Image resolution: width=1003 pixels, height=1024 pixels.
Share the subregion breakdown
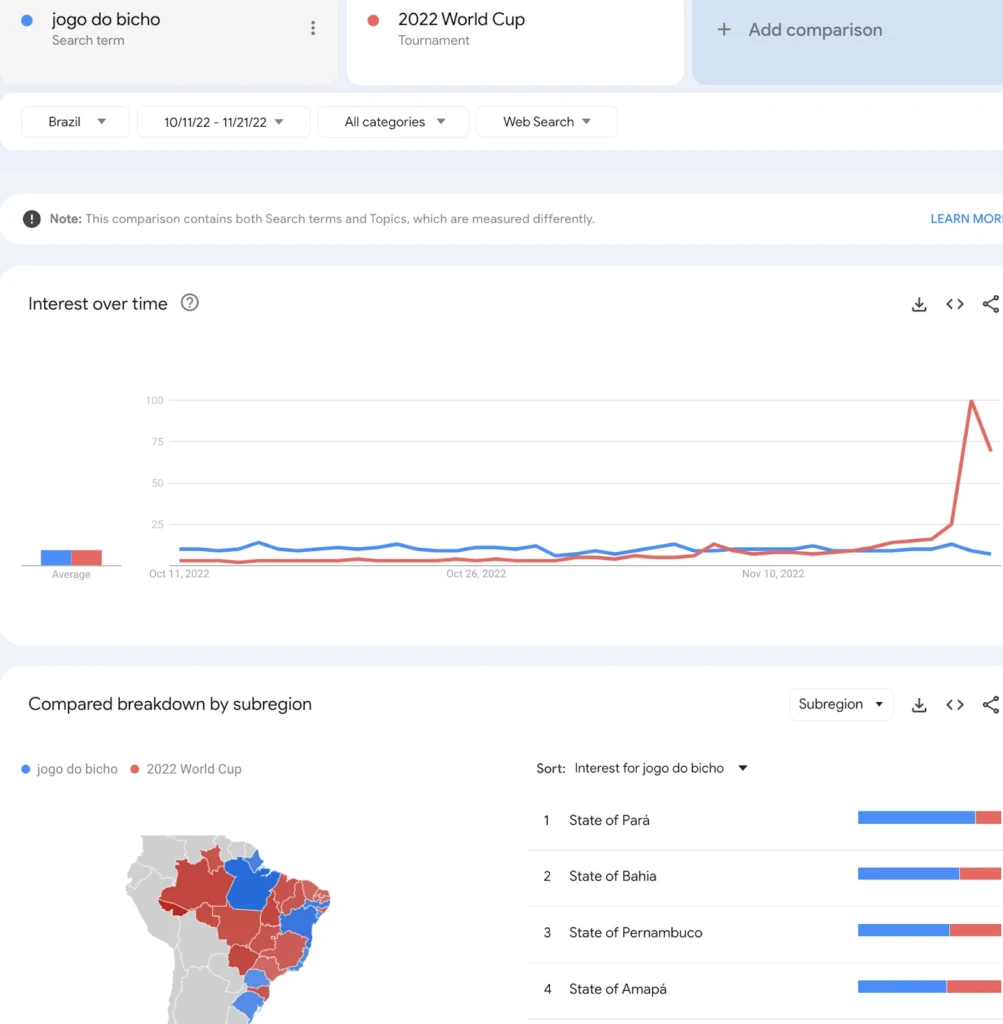[991, 705]
